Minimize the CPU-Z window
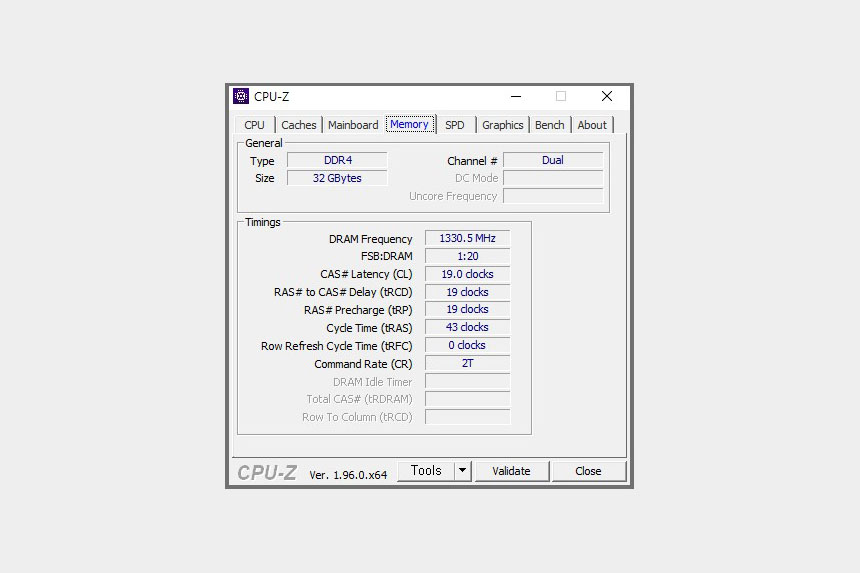Screen dimensions: 860x573 pyautogui.click(x=516, y=97)
